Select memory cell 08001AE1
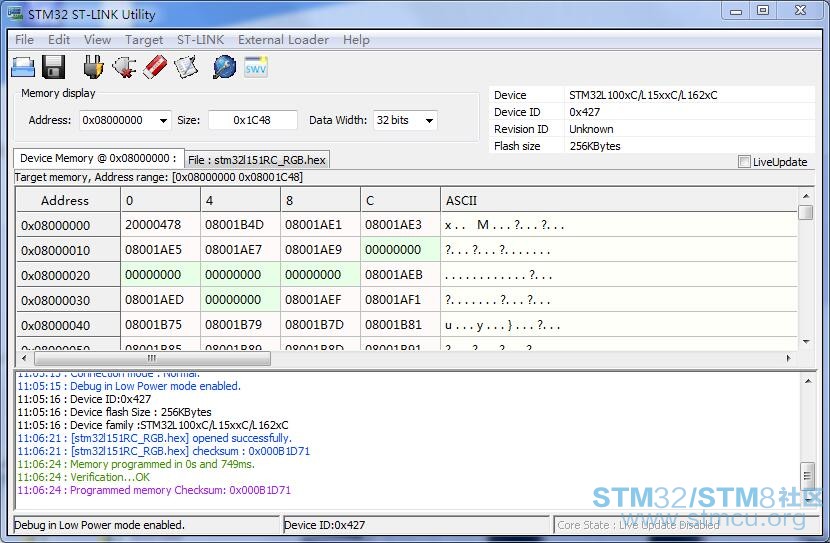The width and height of the screenshot is (830, 543). click(x=320, y=225)
